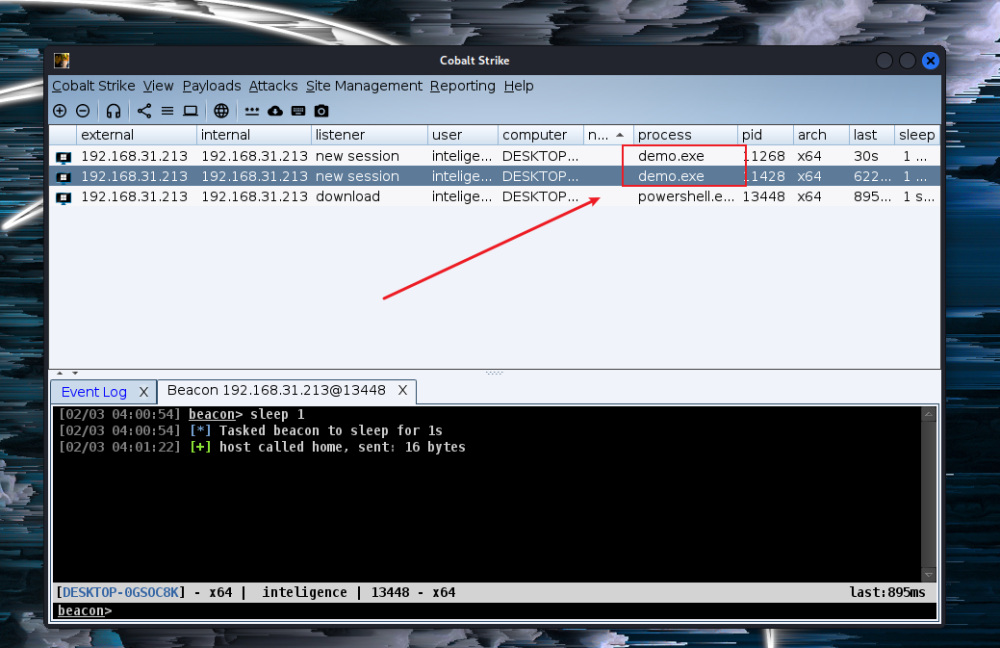Image resolution: width=1000 pixels, height=648 pixels.
Task: Open listeners via the headphones icon
Action: (x=114, y=111)
